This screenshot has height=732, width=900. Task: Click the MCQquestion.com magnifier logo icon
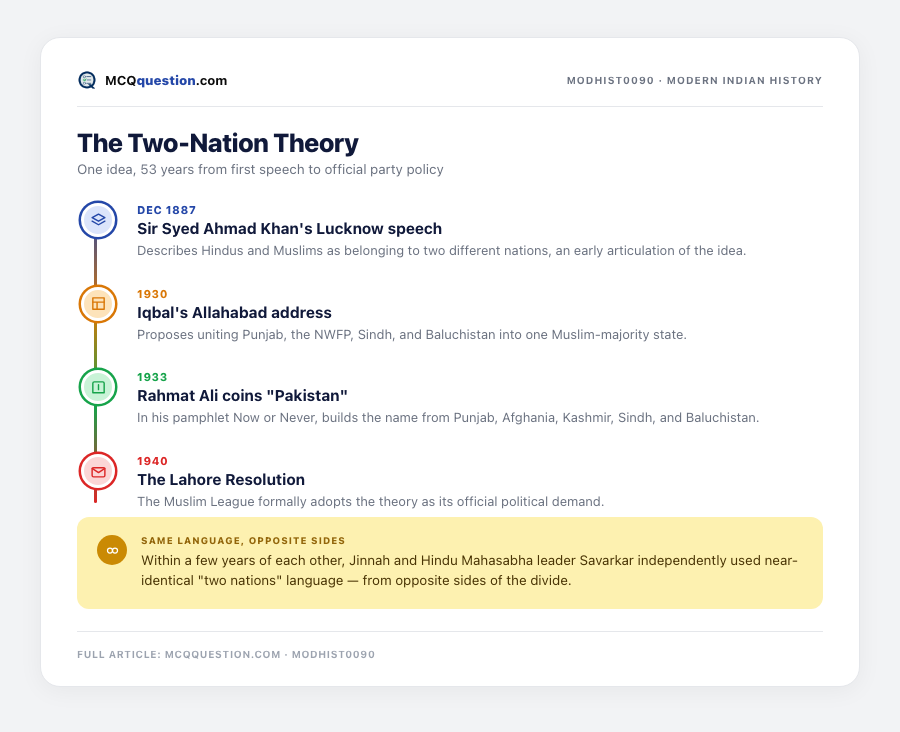87,80
